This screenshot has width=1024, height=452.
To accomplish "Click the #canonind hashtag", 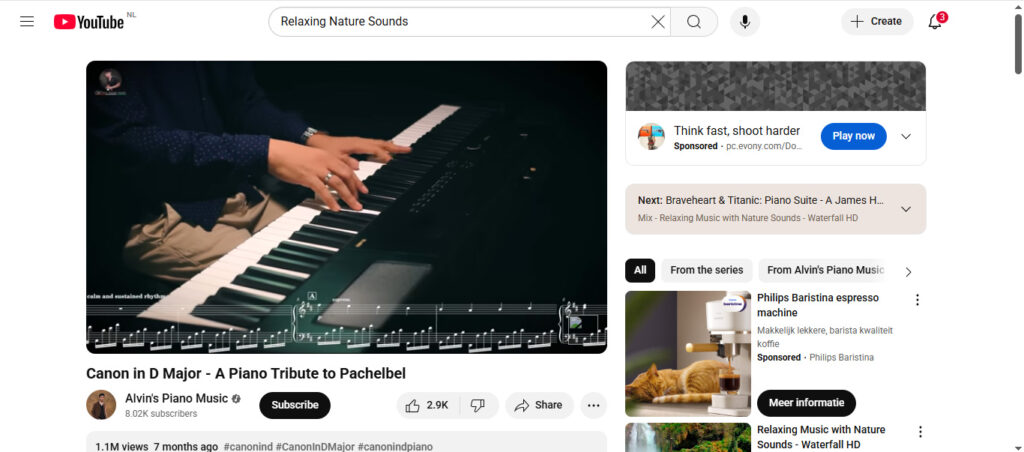I will (248, 447).
